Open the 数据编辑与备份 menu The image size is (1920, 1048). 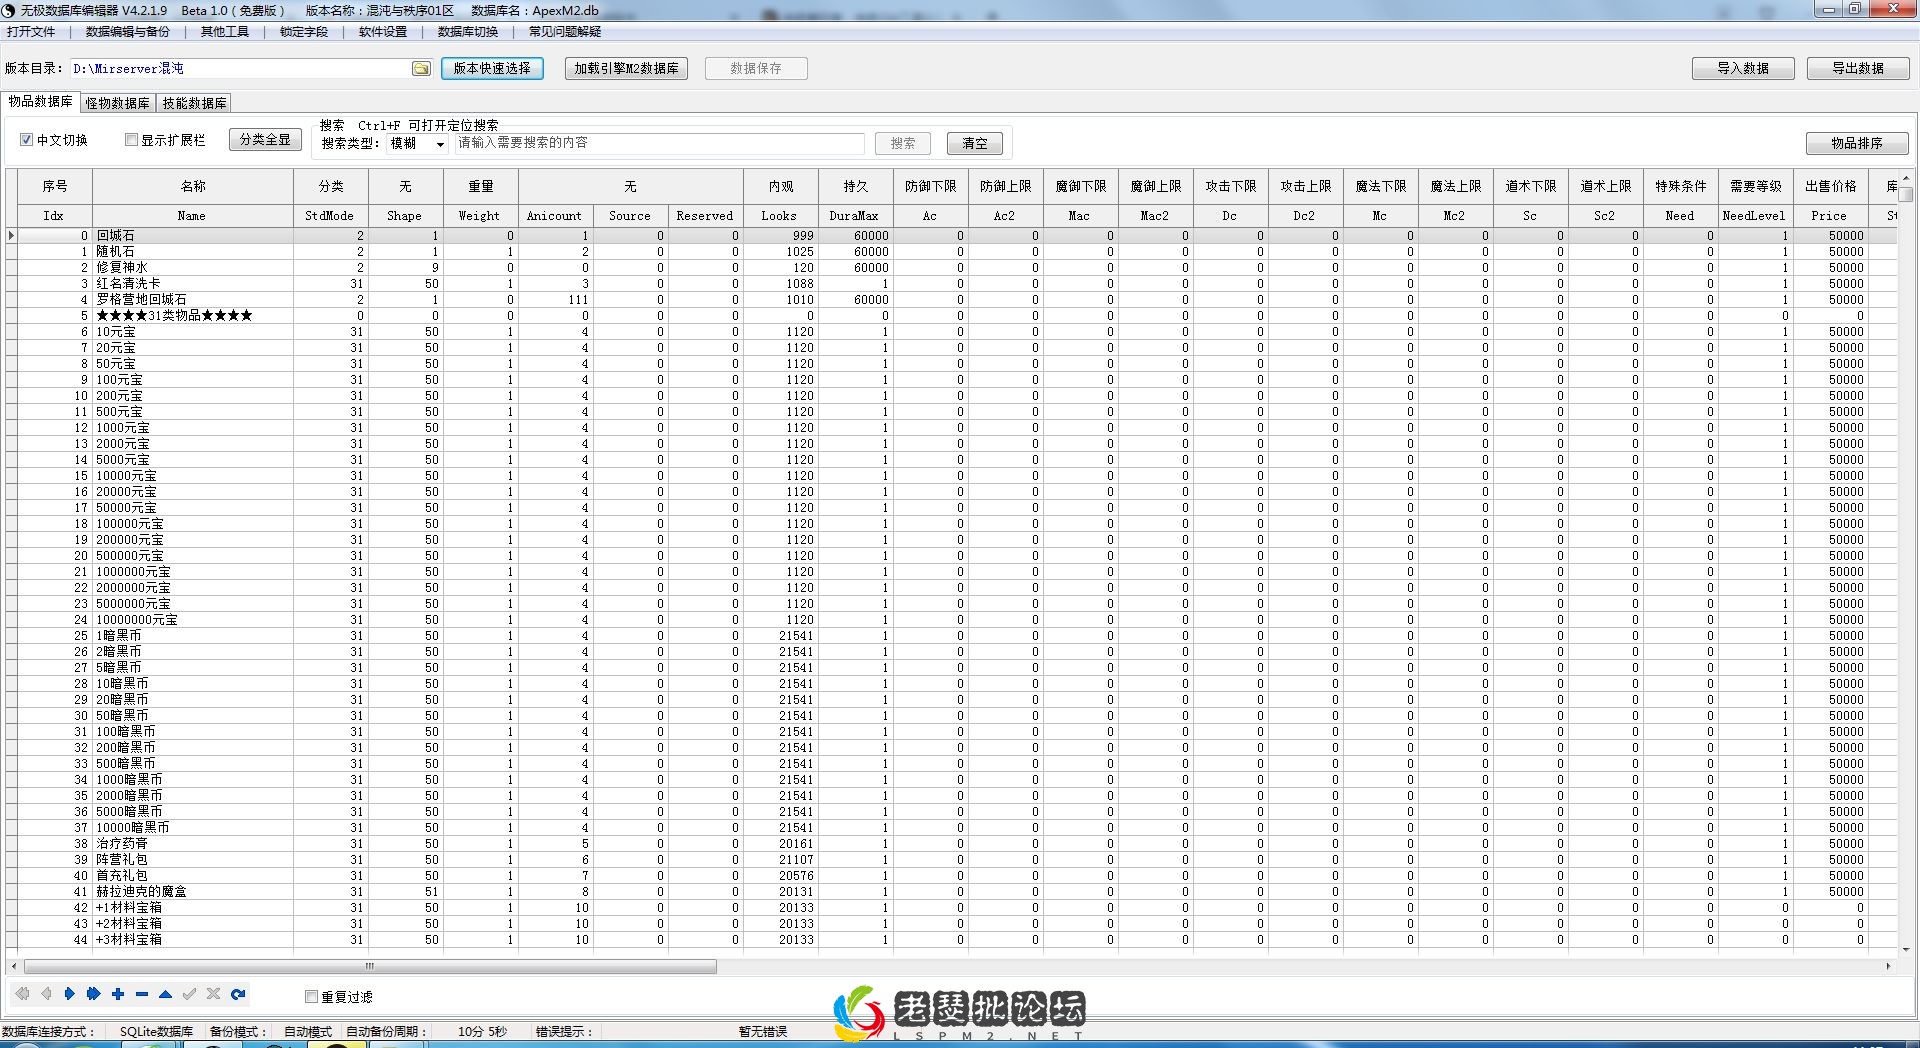[128, 31]
